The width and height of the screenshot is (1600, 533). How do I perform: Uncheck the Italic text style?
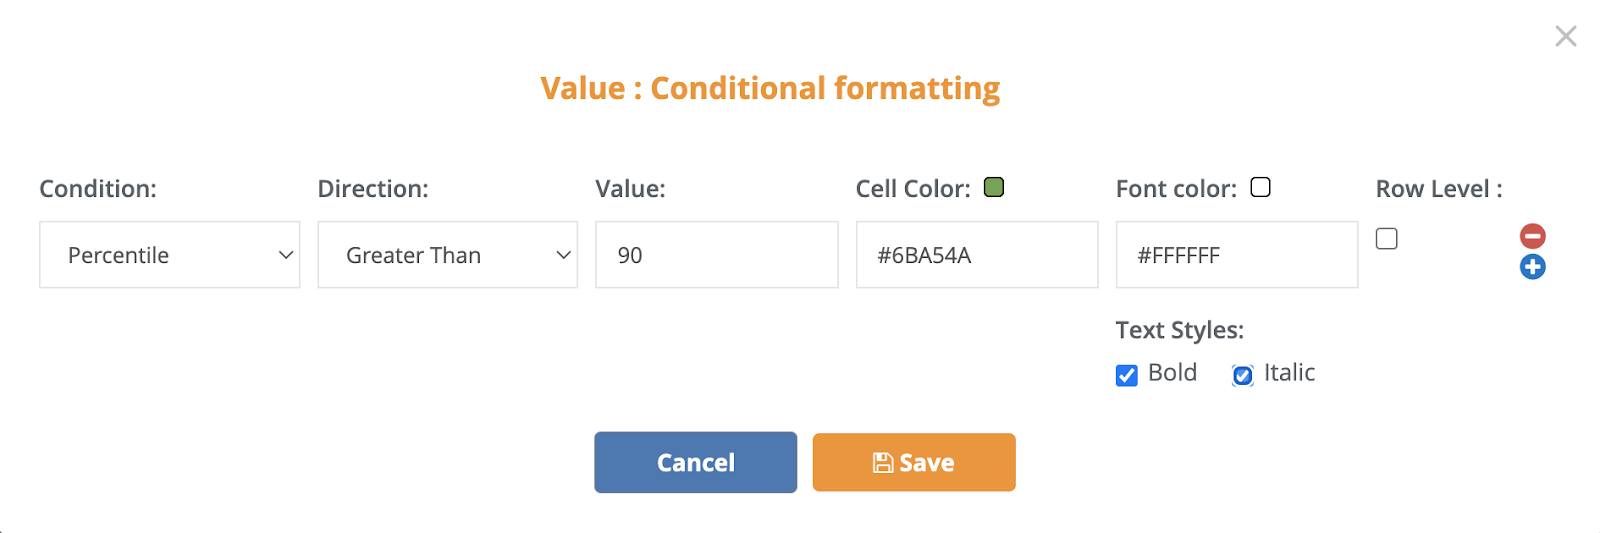click(x=1242, y=375)
